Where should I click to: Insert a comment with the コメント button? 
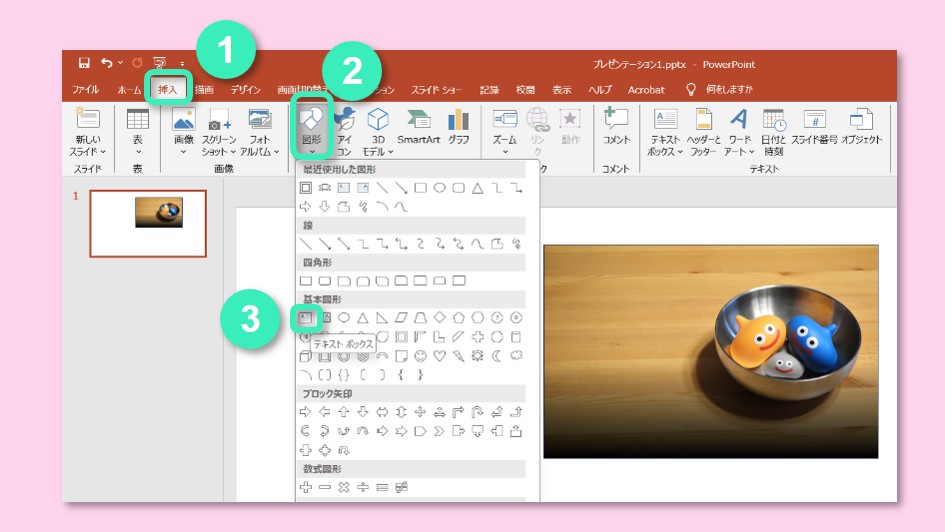(617, 127)
